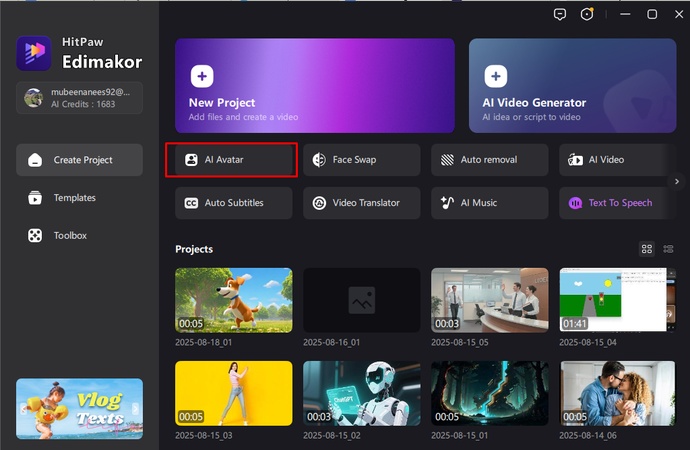Viewport: 690px width, 450px height.
Task: Go back on Vlog Texts banner left arrow
Action: click(x=24, y=409)
